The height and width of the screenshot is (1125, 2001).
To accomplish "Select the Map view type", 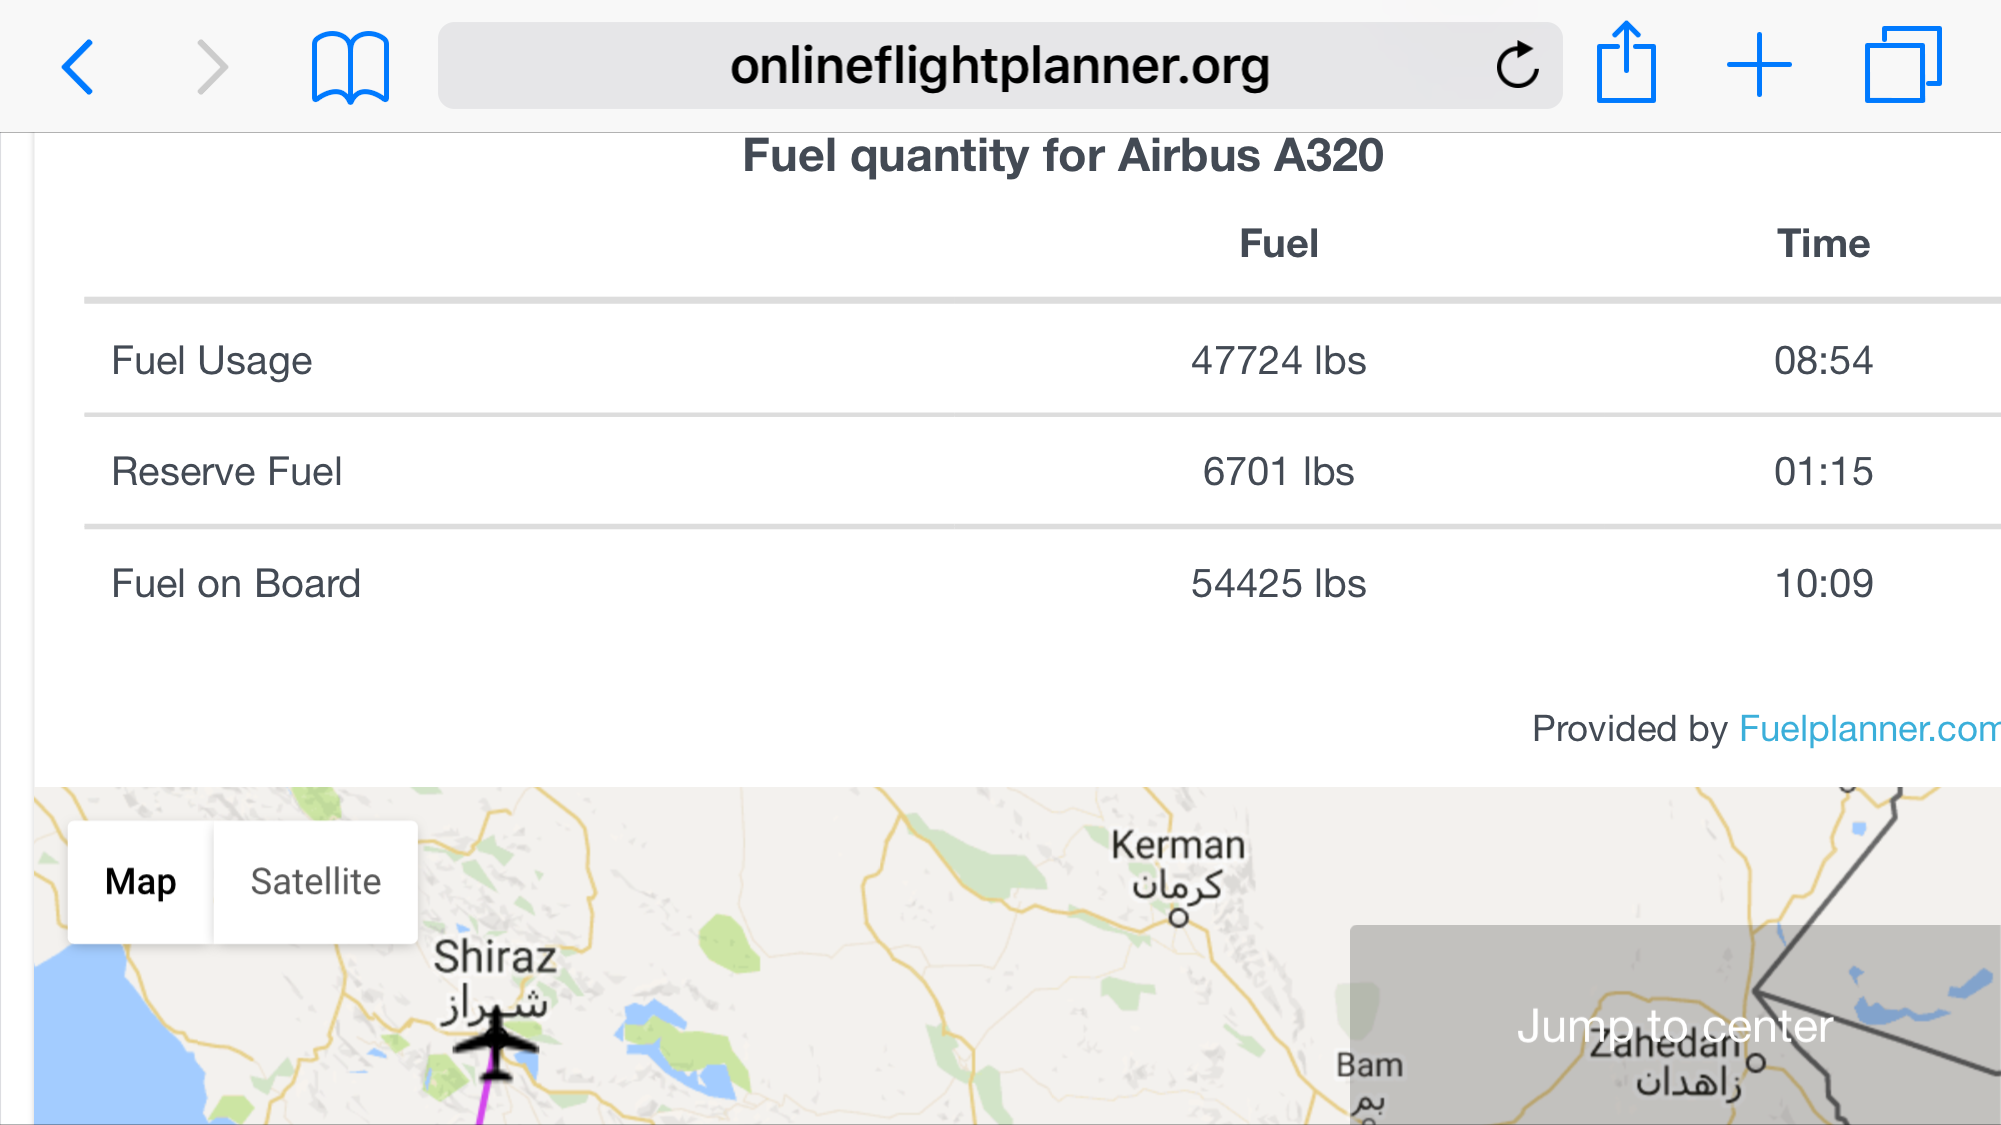I will pyautogui.click(x=141, y=882).
